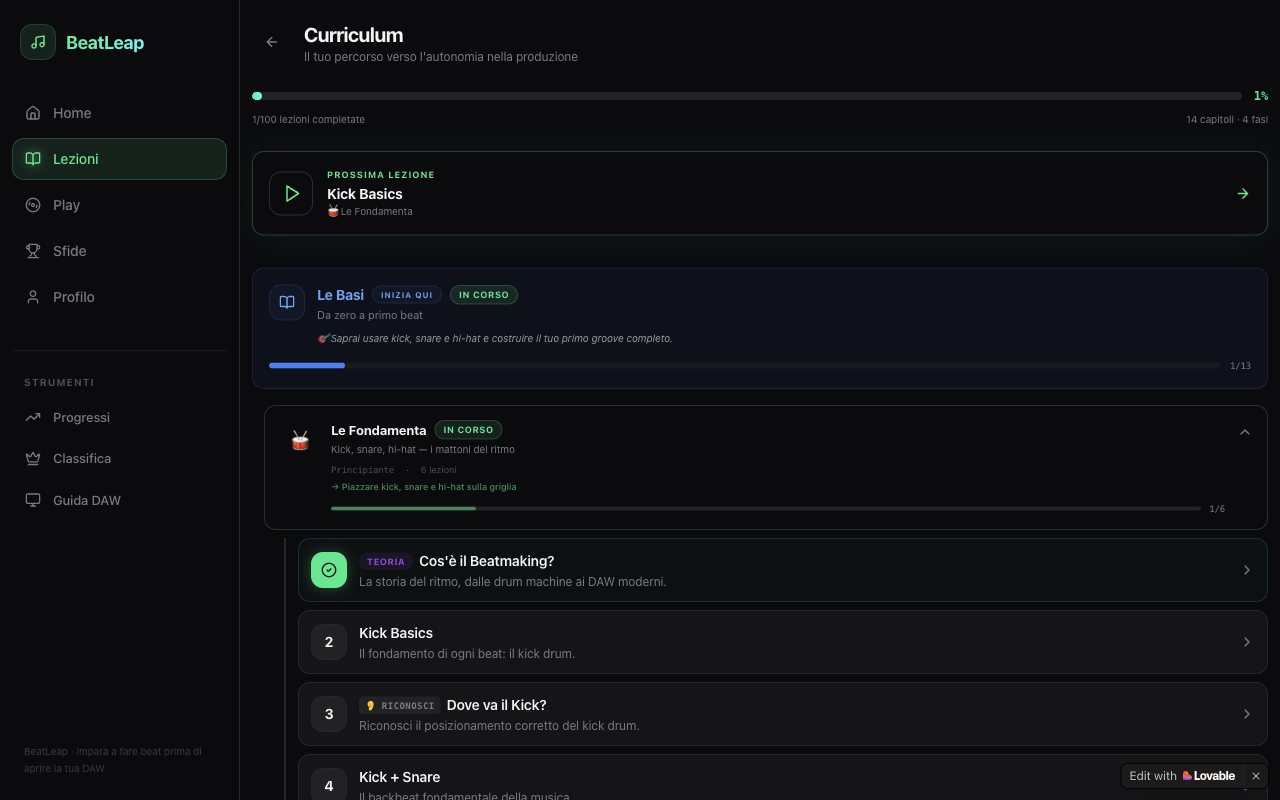Image resolution: width=1280 pixels, height=800 pixels.
Task: Click the RICONOSCI tag on lesson 3
Action: [x=399, y=706]
